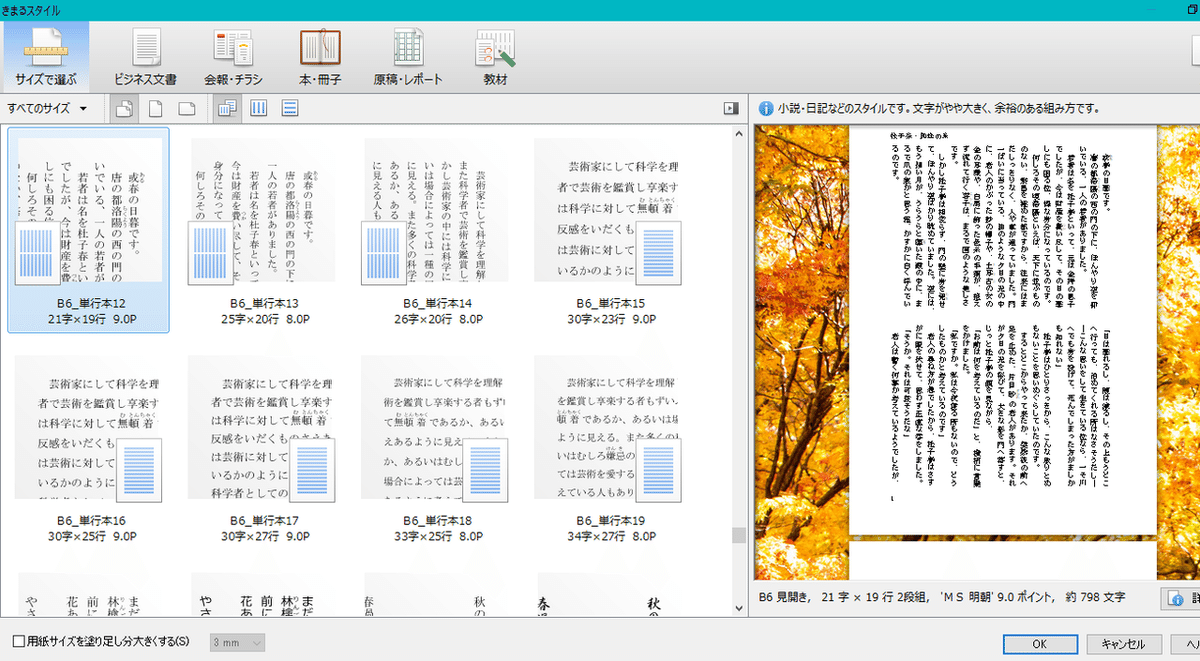The height and width of the screenshot is (661, 1200).
Task: Switch to the 原稿・レポート category
Action: coord(408,56)
